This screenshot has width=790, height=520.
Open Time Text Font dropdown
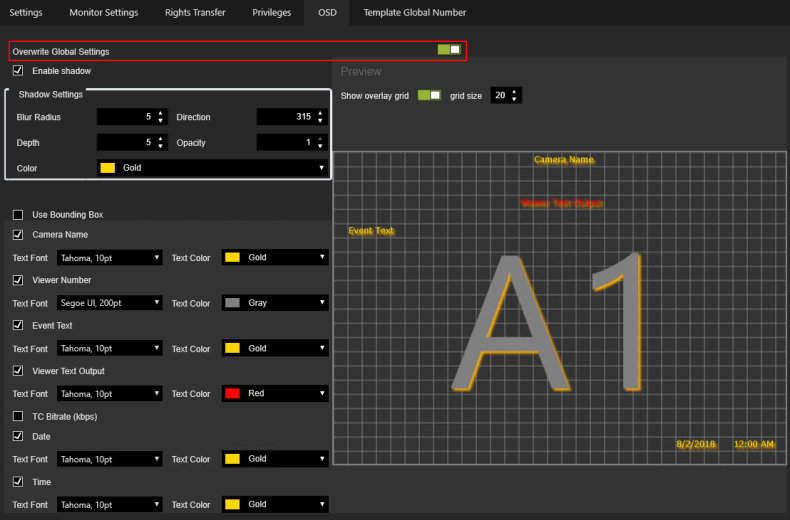(109, 504)
